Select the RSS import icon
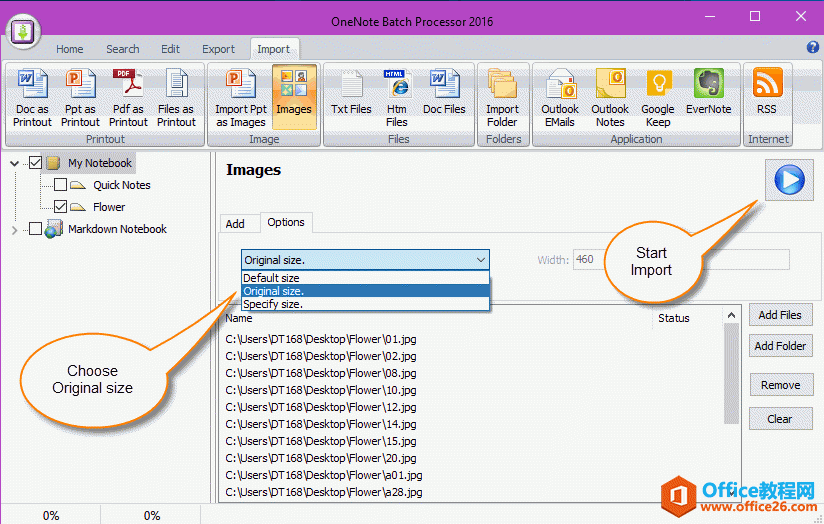 [767, 97]
